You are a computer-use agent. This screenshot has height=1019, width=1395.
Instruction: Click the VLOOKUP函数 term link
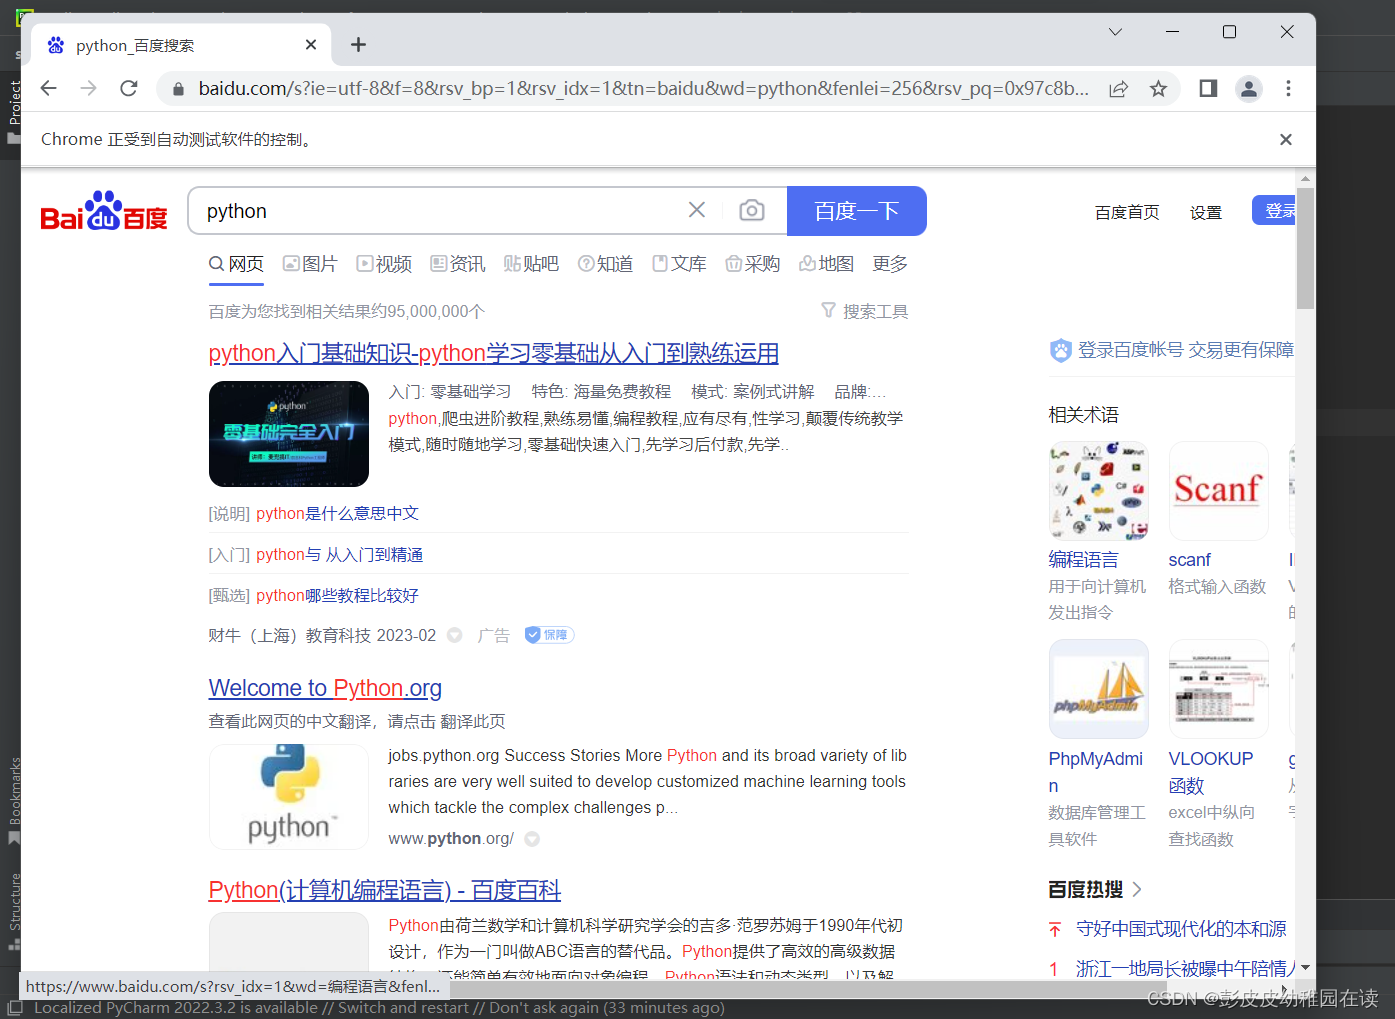(1210, 772)
